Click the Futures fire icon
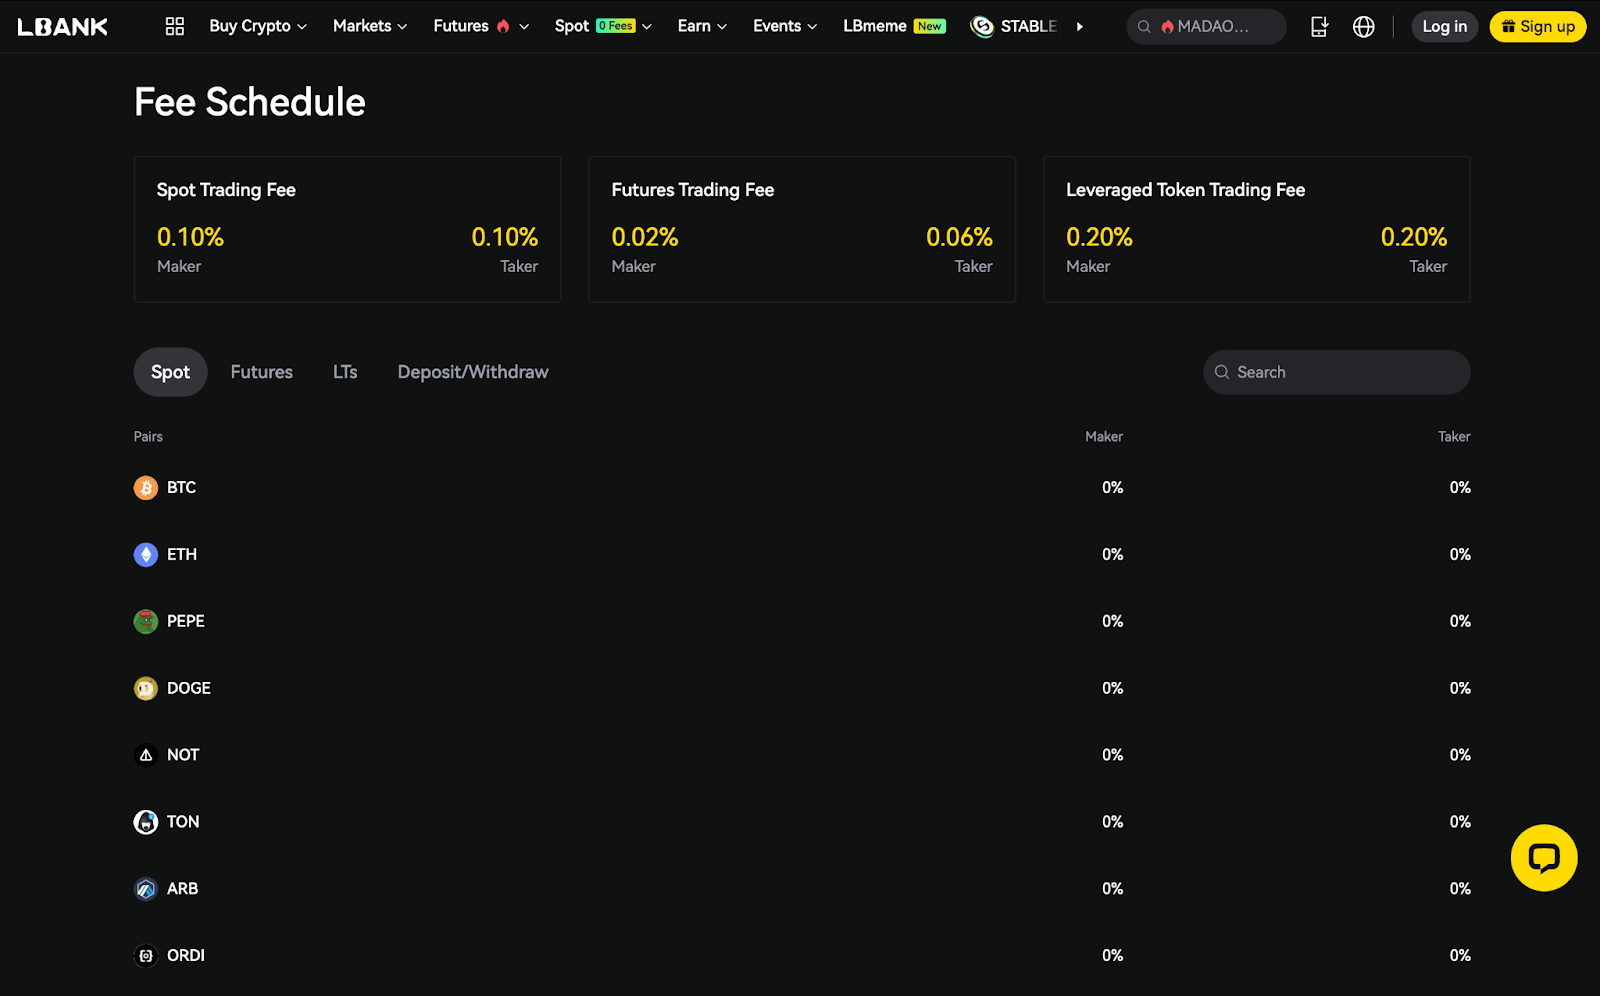1600x996 pixels. [x=503, y=26]
